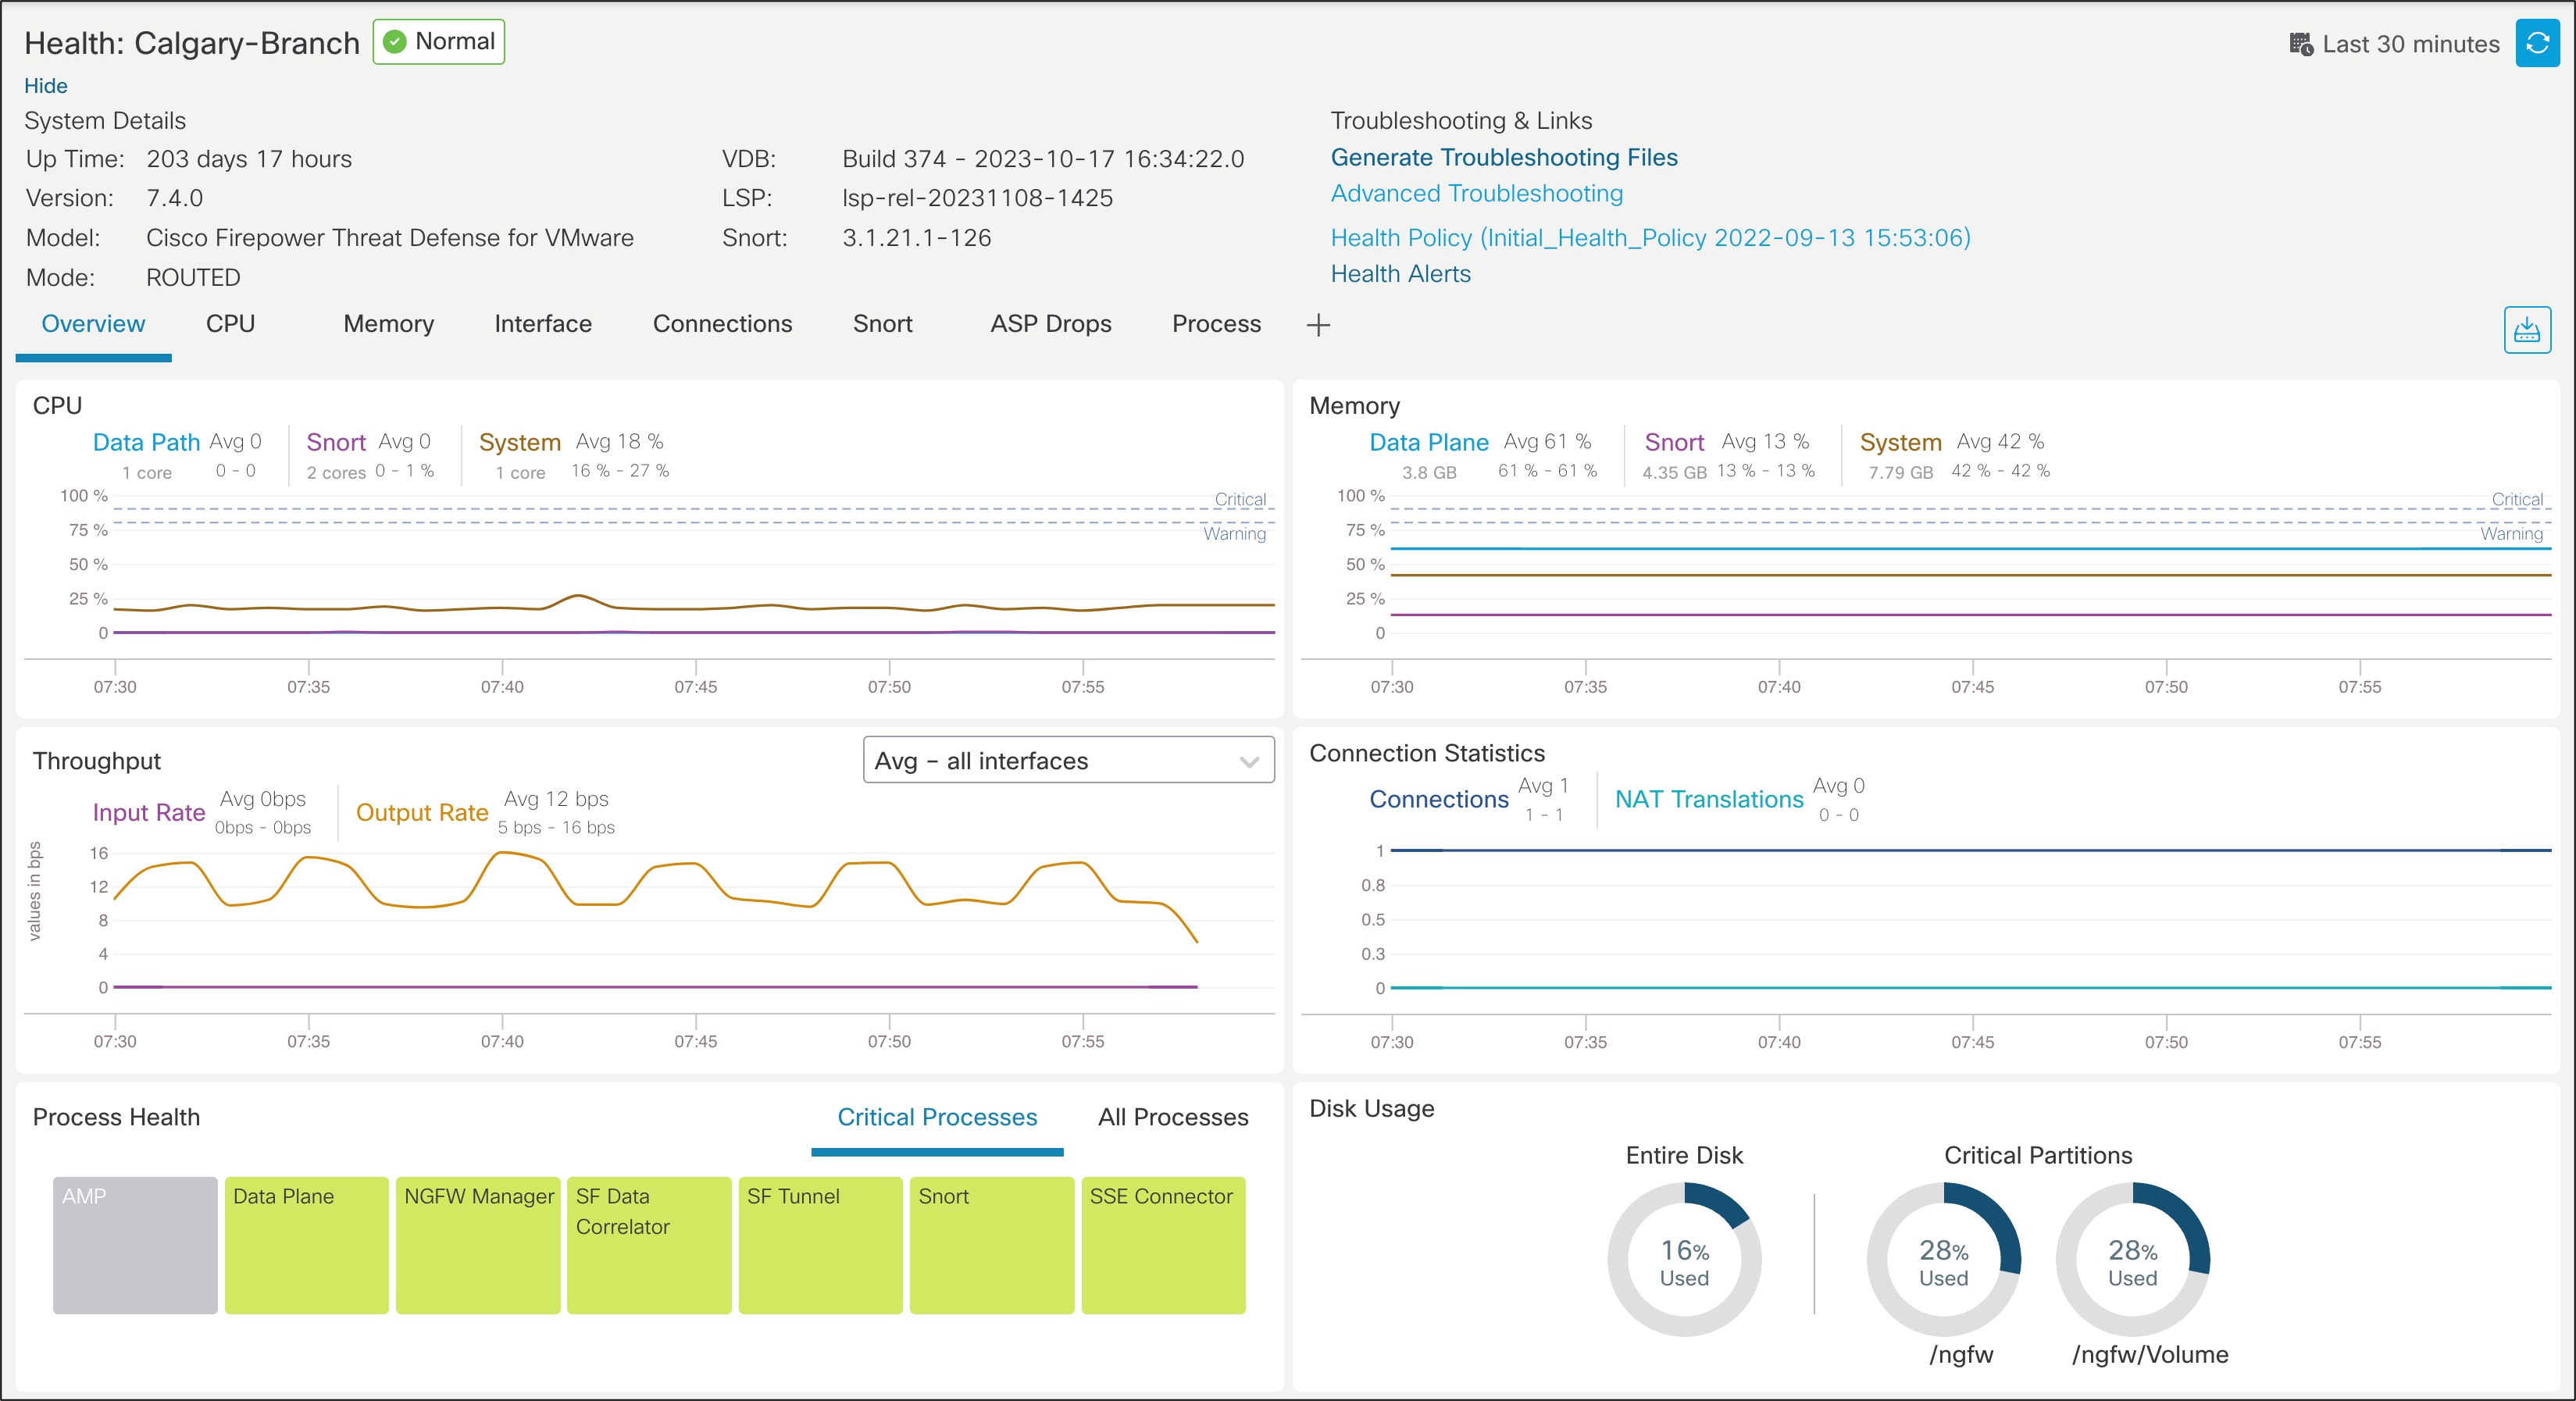This screenshot has height=1401, width=2576.
Task: Click the calendar time range icon
Action: point(2300,44)
